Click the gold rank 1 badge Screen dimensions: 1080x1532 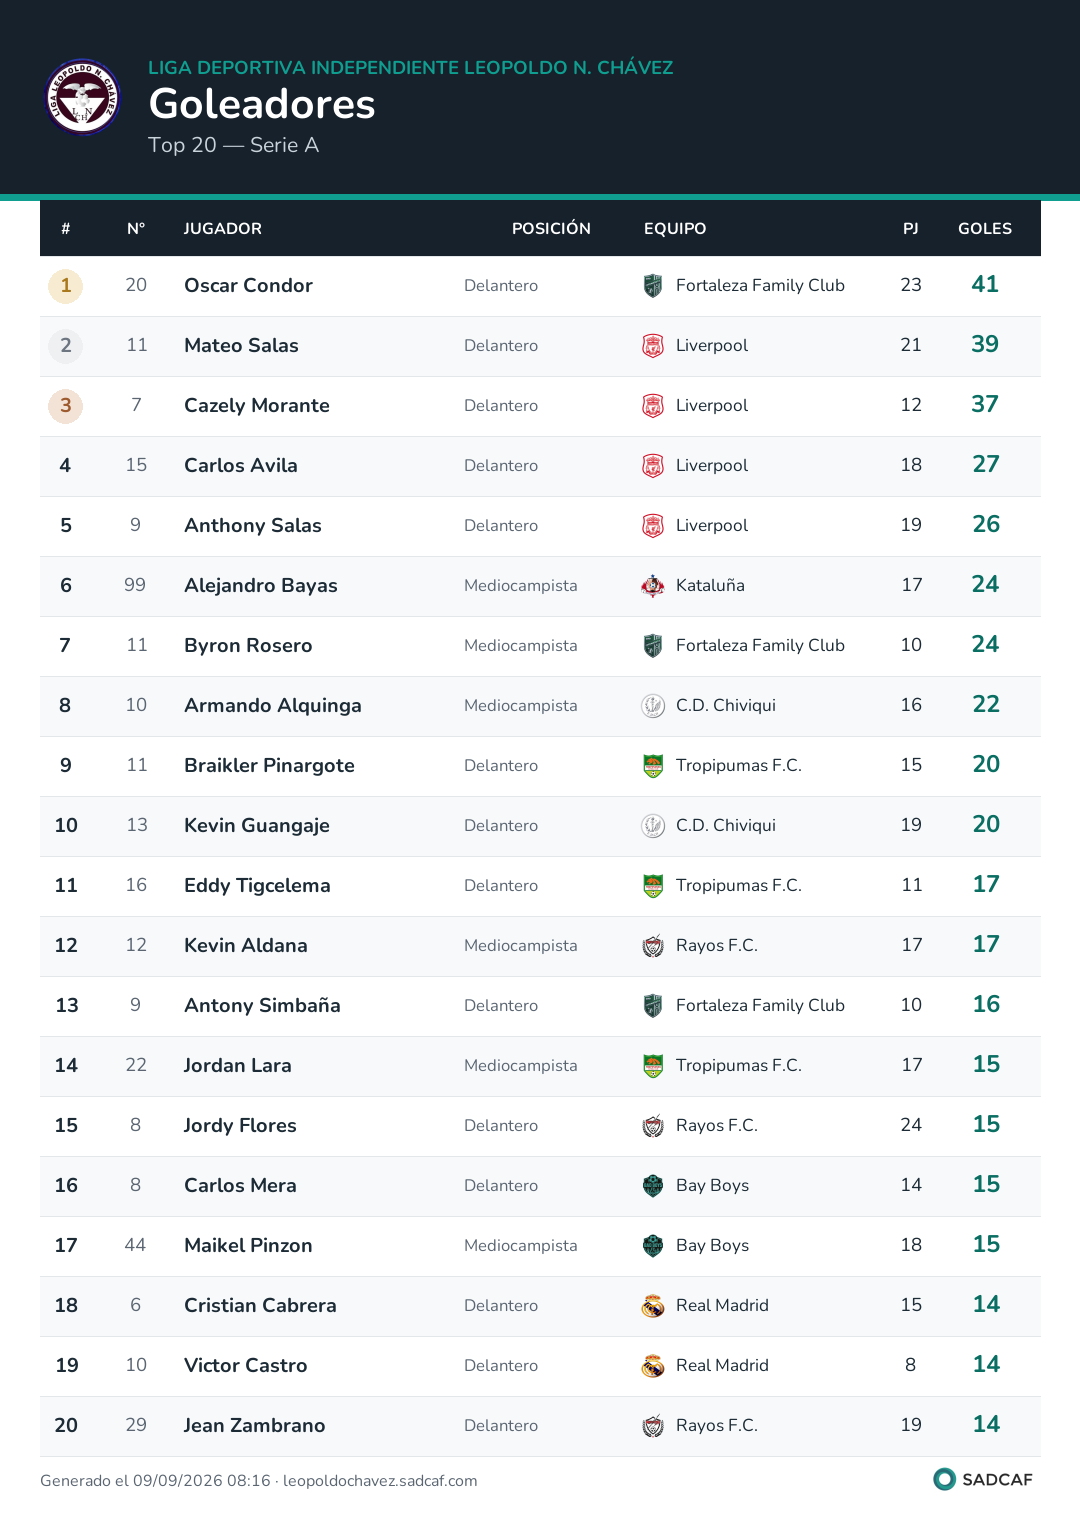click(66, 286)
